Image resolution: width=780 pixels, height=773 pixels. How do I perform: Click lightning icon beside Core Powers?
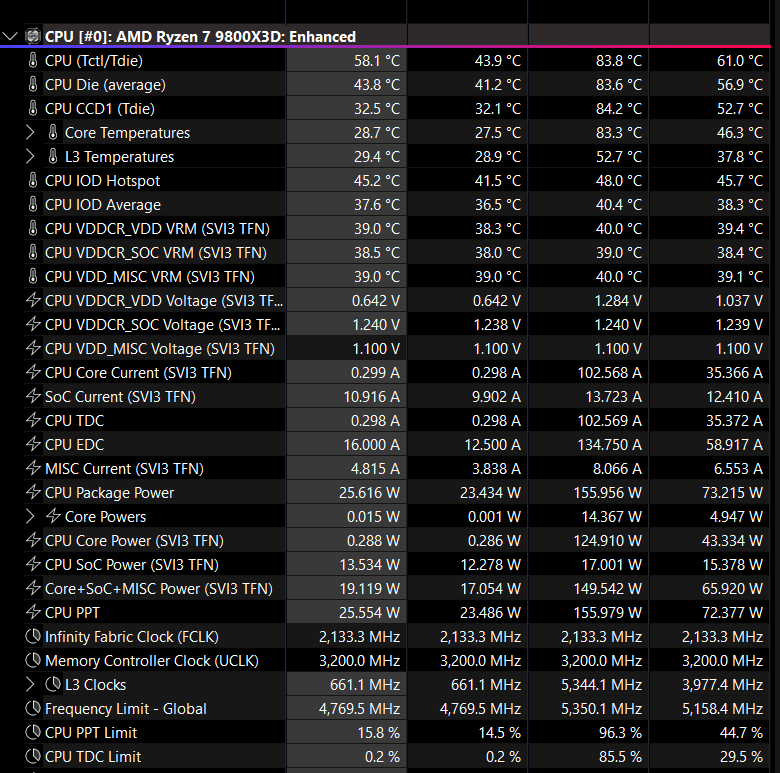pyautogui.click(x=53, y=516)
